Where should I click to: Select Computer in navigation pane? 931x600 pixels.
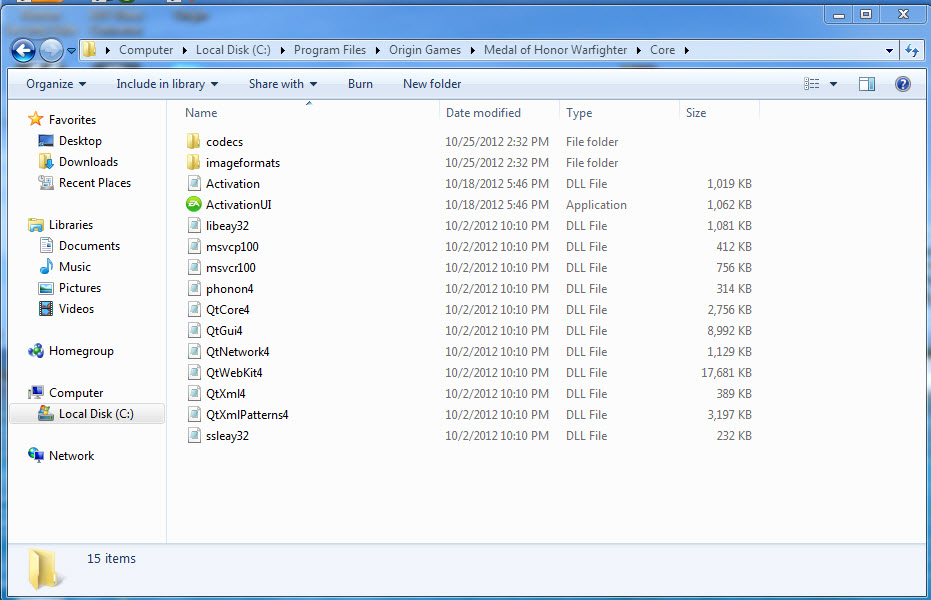[x=76, y=393]
